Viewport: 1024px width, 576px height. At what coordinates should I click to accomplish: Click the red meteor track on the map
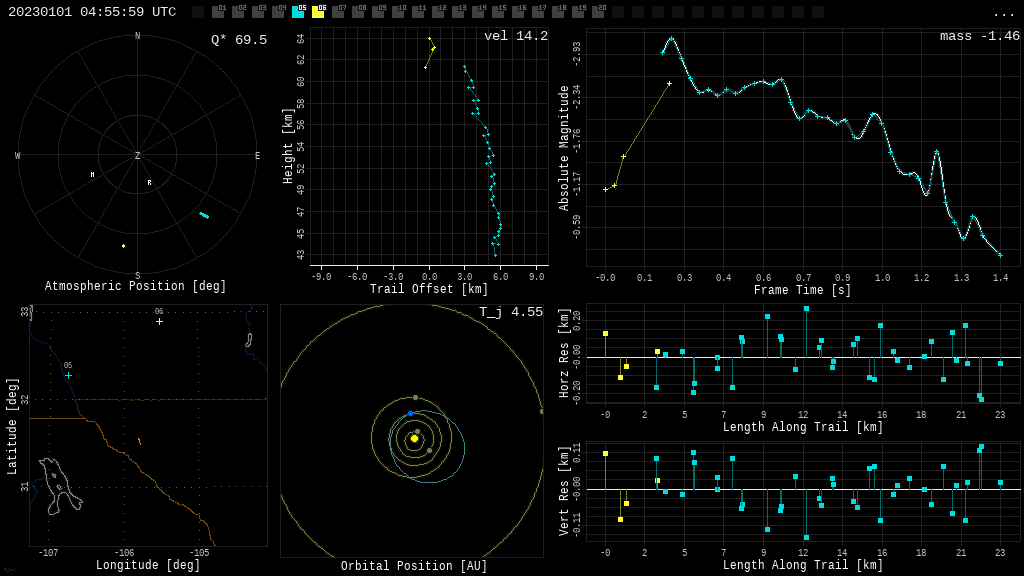tap(139, 441)
